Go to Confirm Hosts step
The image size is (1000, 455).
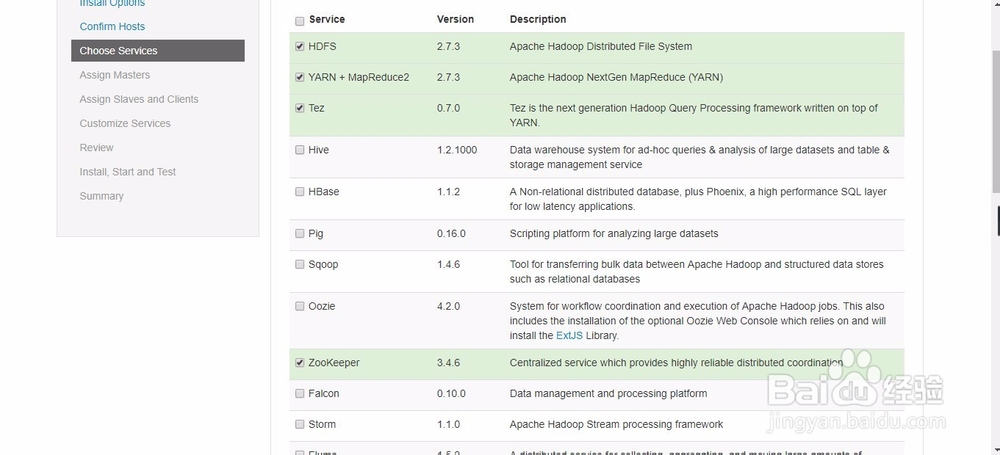pyautogui.click(x=112, y=26)
